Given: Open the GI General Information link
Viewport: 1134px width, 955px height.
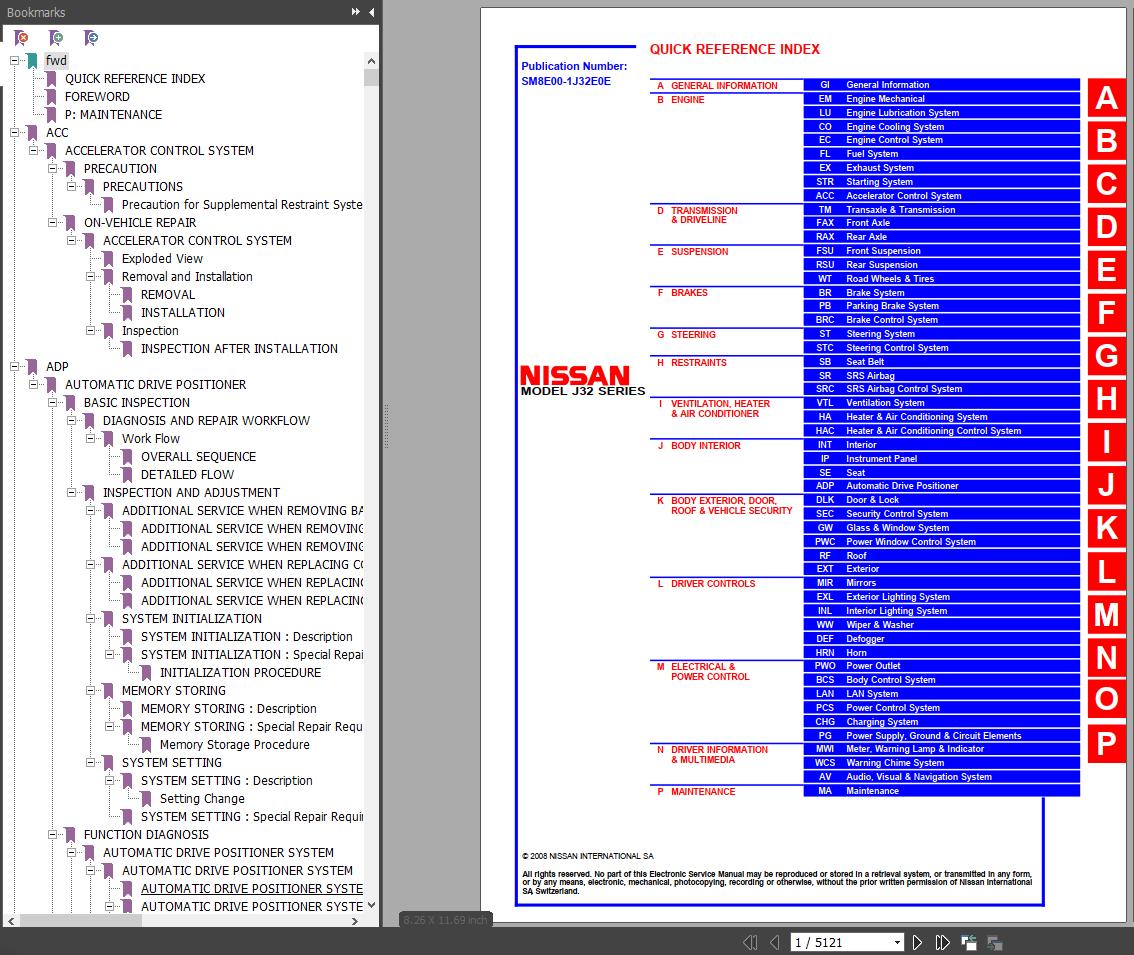Looking at the screenshot, I should click(x=941, y=85).
